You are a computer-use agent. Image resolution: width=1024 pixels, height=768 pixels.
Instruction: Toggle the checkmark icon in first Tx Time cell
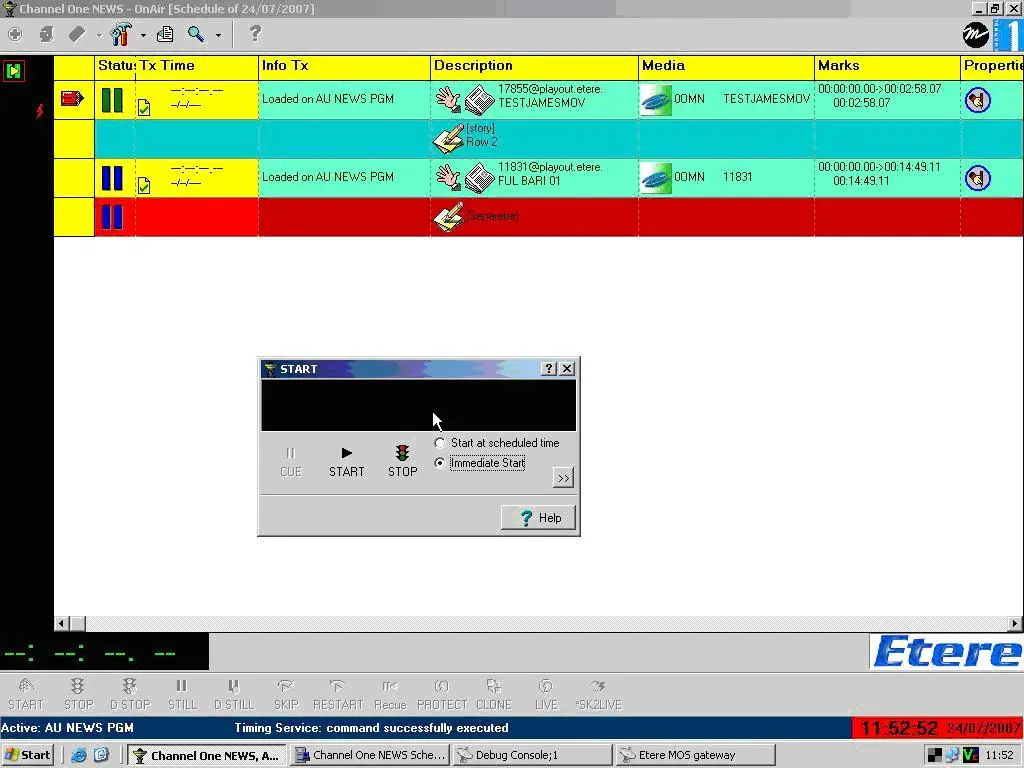[144, 108]
